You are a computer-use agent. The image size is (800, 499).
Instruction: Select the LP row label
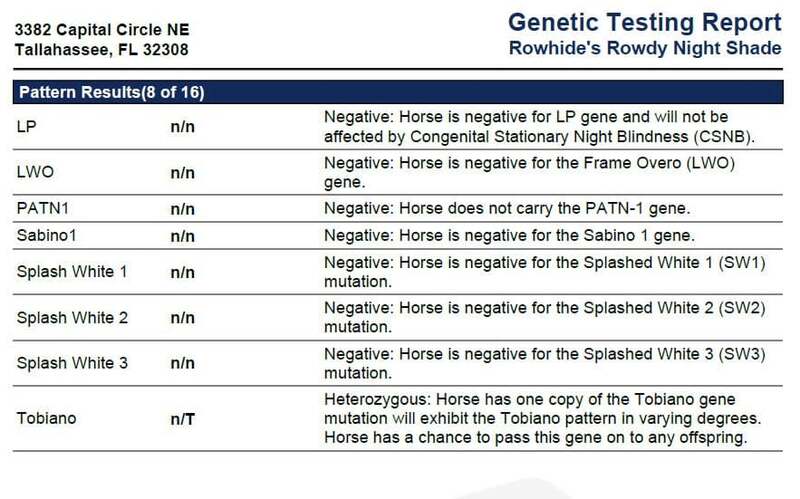(27, 127)
